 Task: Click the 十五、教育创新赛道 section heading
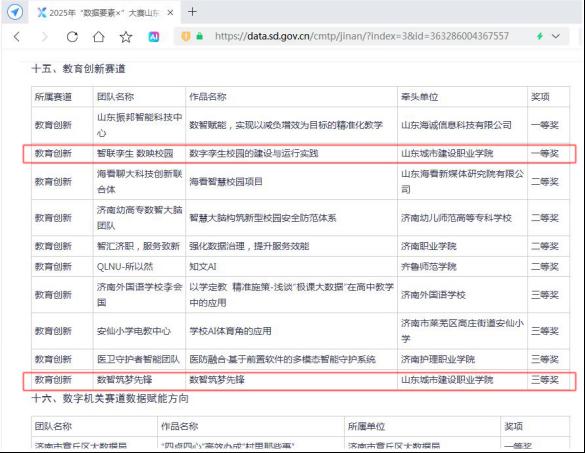click(x=79, y=69)
